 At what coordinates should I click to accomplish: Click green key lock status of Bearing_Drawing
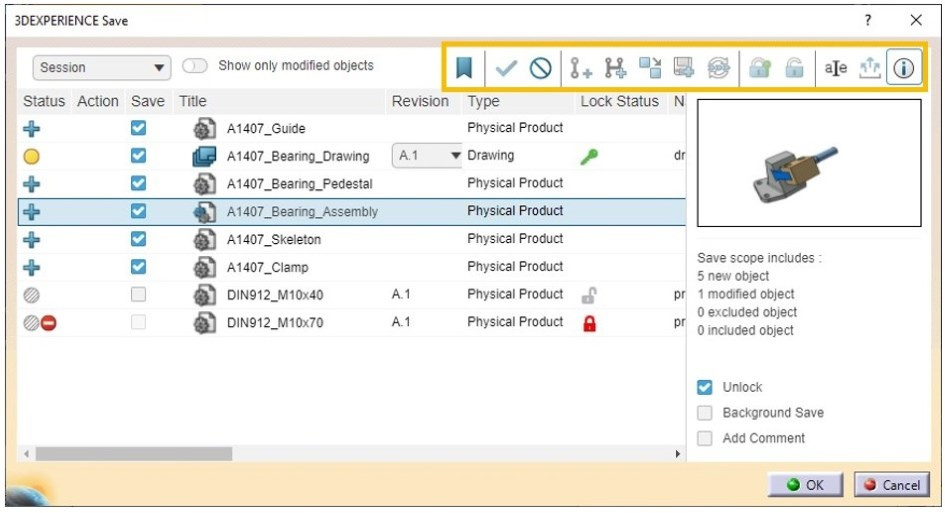click(589, 157)
